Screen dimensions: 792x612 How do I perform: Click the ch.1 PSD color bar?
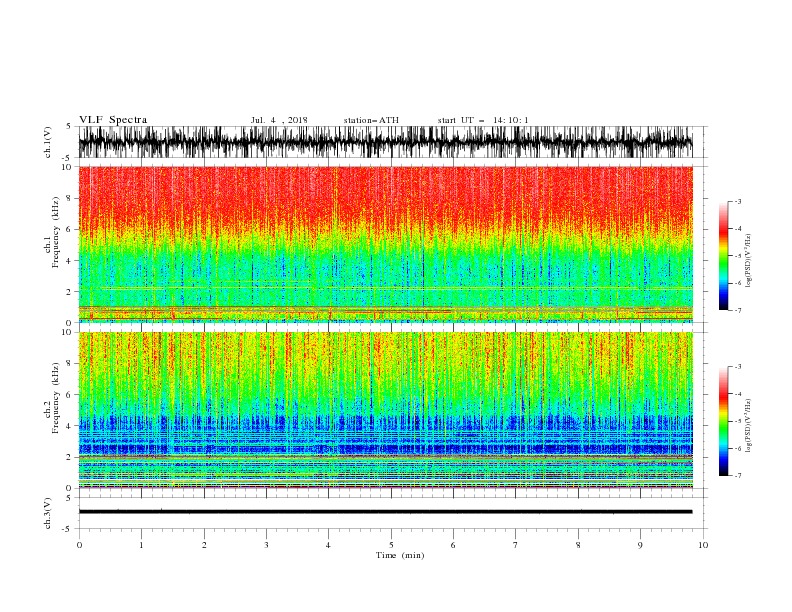tap(723, 256)
